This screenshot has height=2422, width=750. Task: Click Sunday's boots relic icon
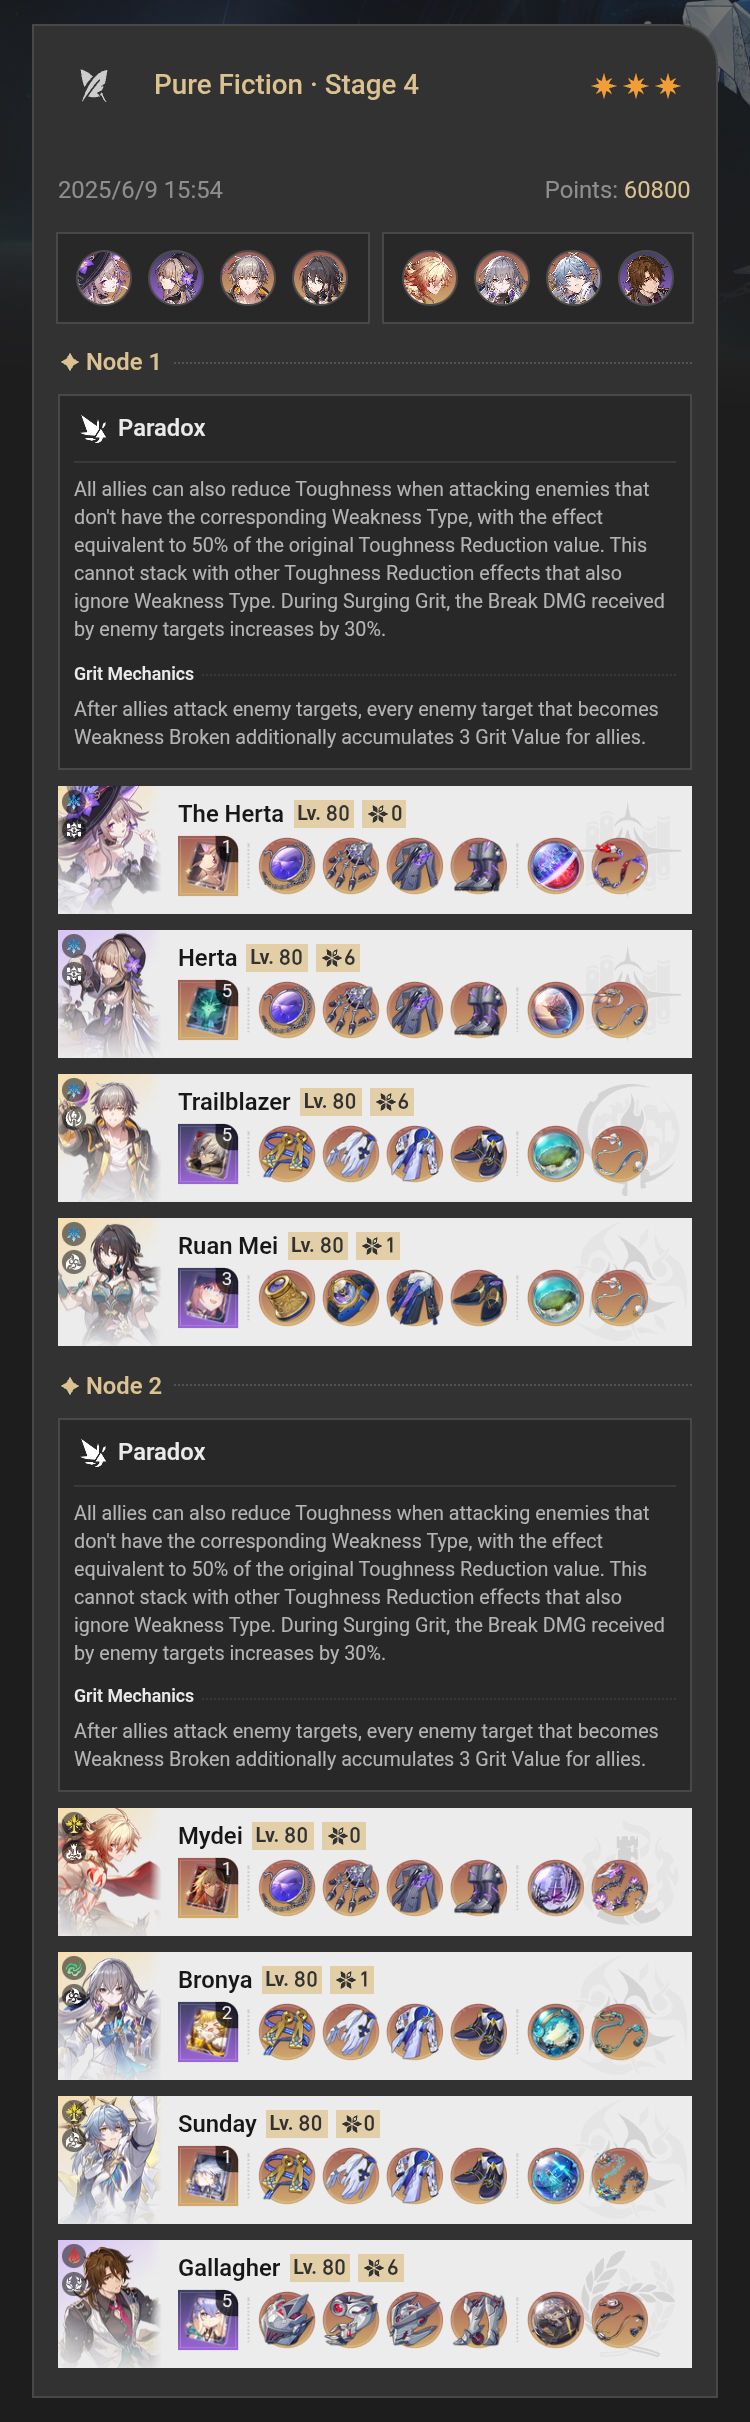point(479,2176)
